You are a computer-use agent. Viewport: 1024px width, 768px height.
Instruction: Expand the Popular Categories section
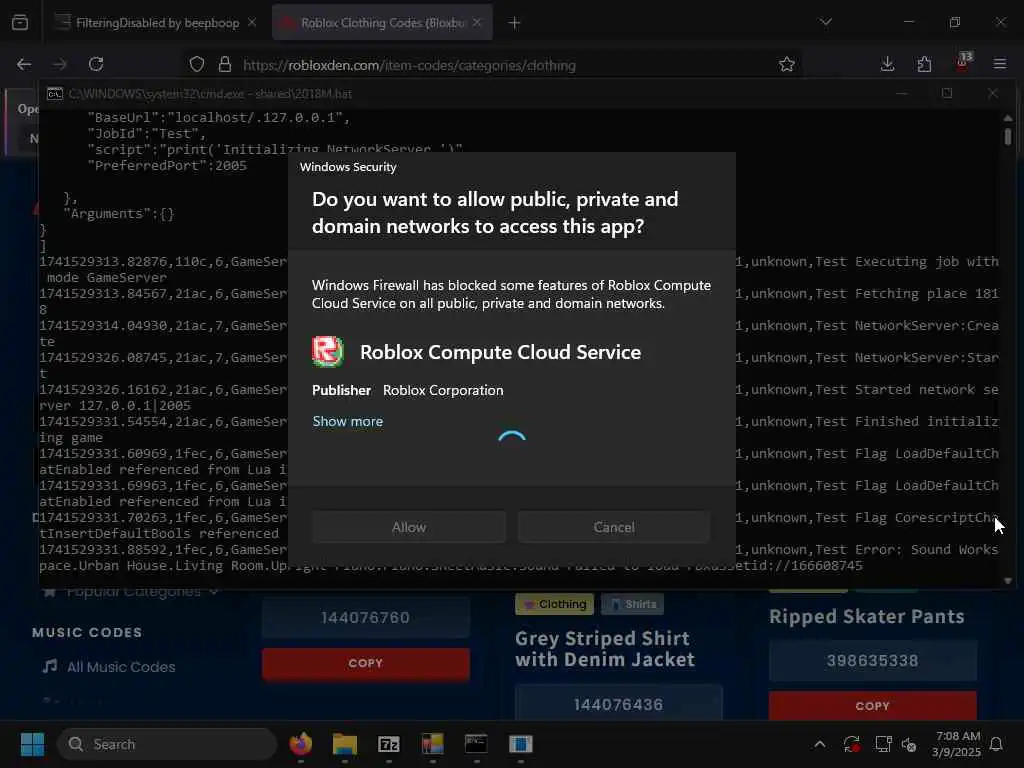tap(131, 592)
